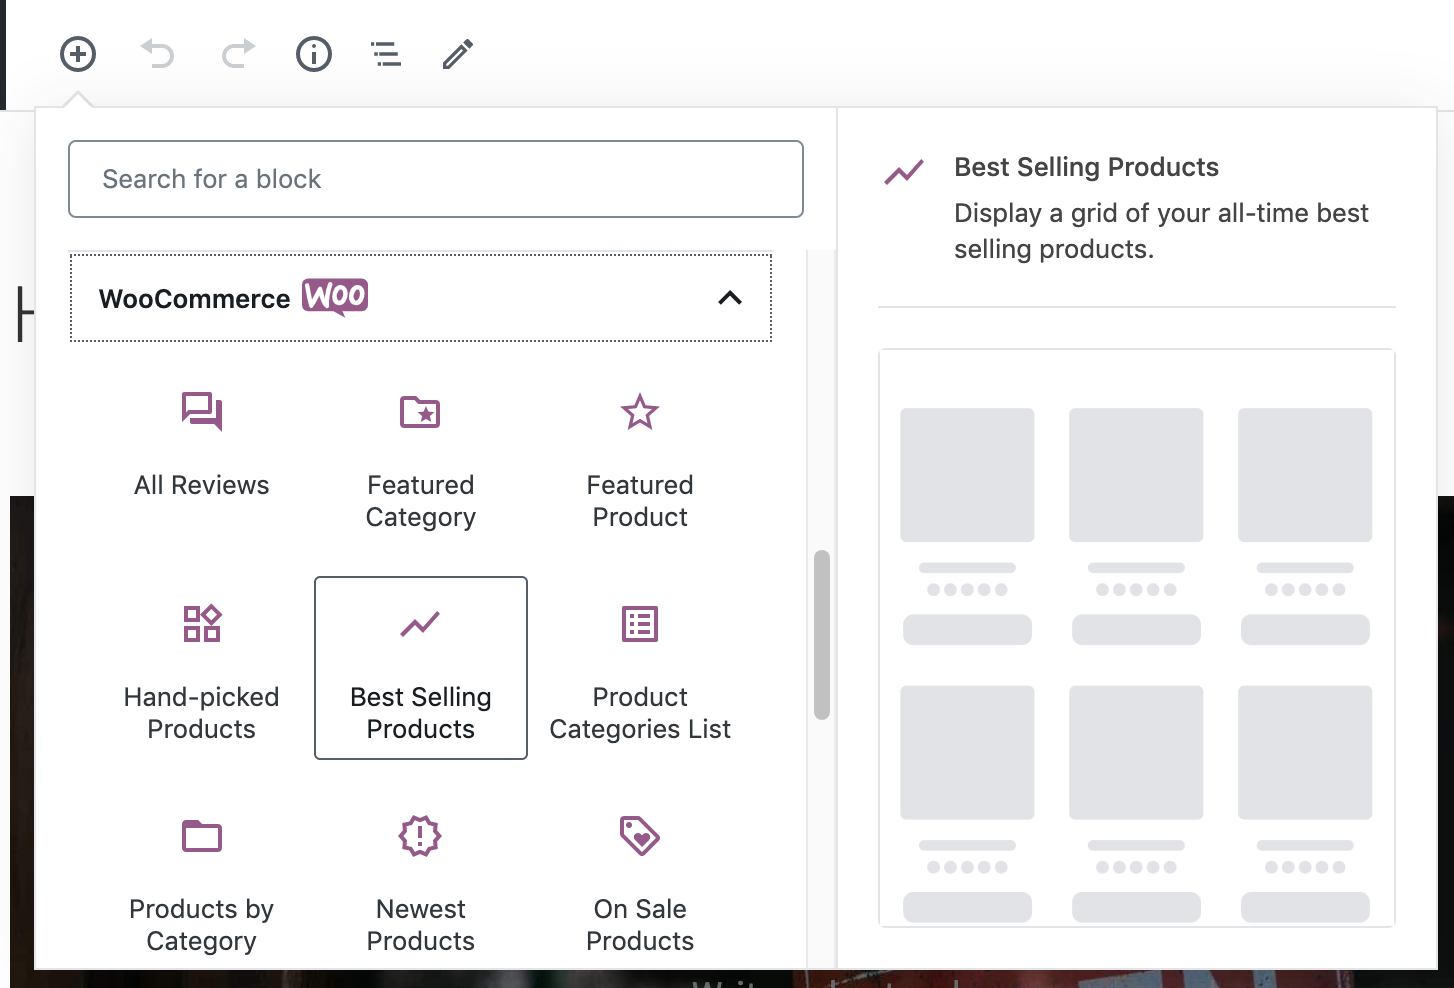Click the Redo arrow icon
This screenshot has width=1454, height=988.
pyautogui.click(x=238, y=54)
